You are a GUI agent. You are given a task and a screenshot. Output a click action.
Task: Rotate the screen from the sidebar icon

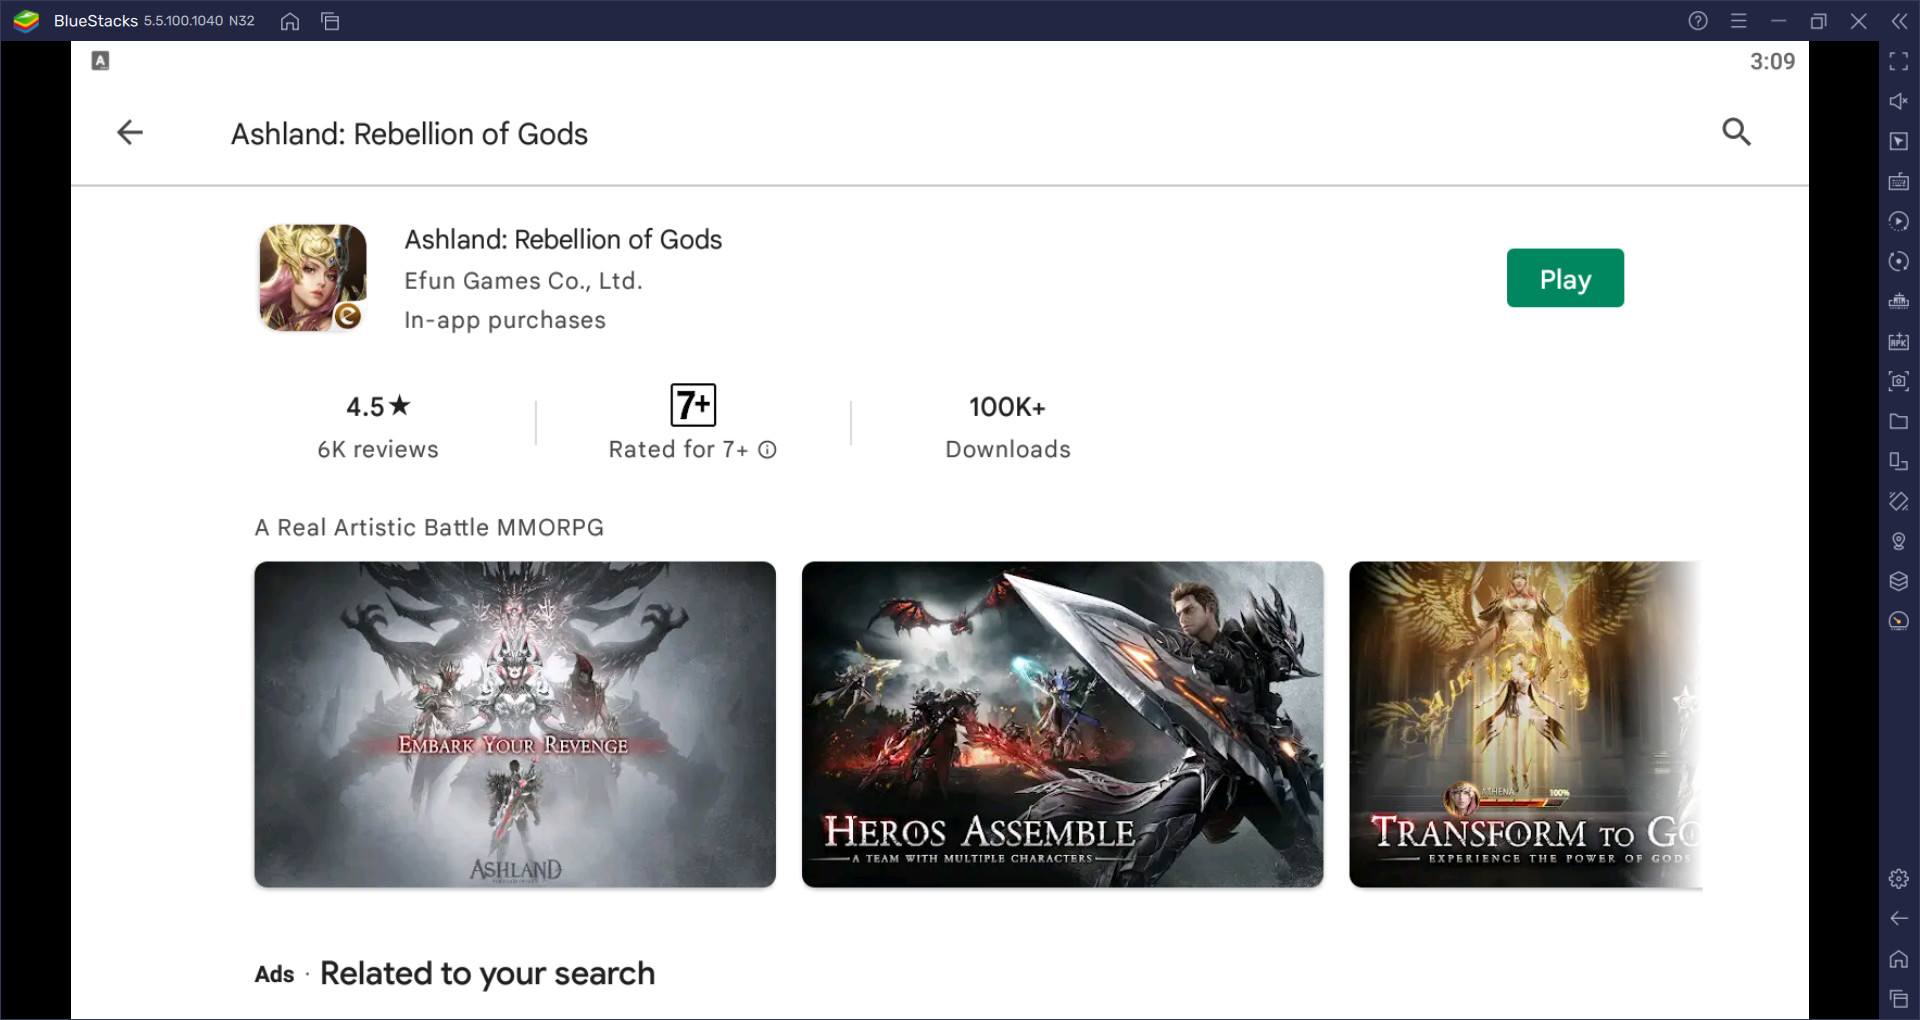[x=1899, y=461]
